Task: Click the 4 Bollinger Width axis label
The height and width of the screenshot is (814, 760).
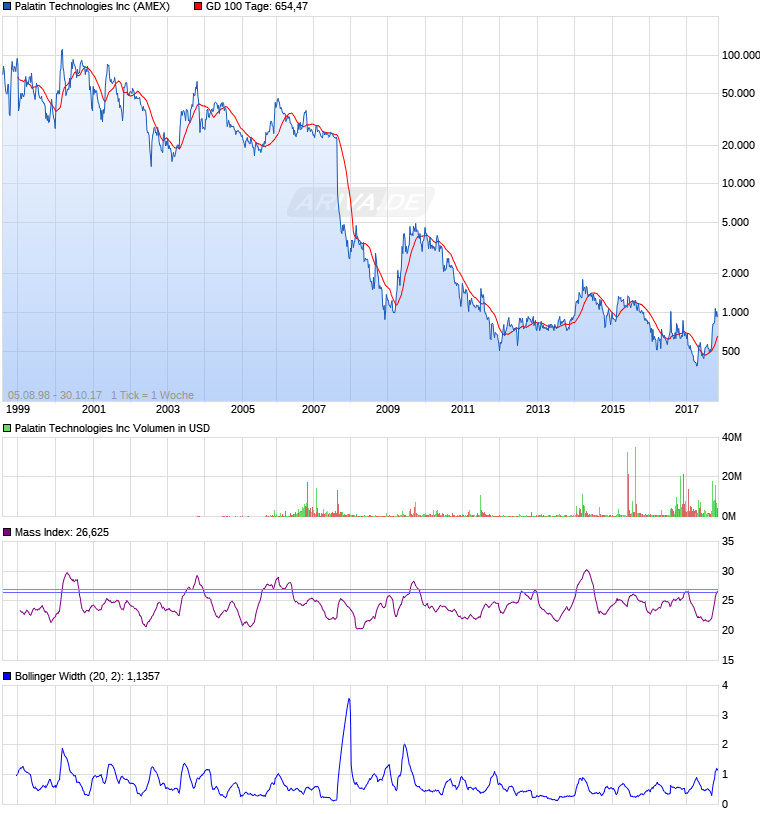Action: [x=725, y=685]
